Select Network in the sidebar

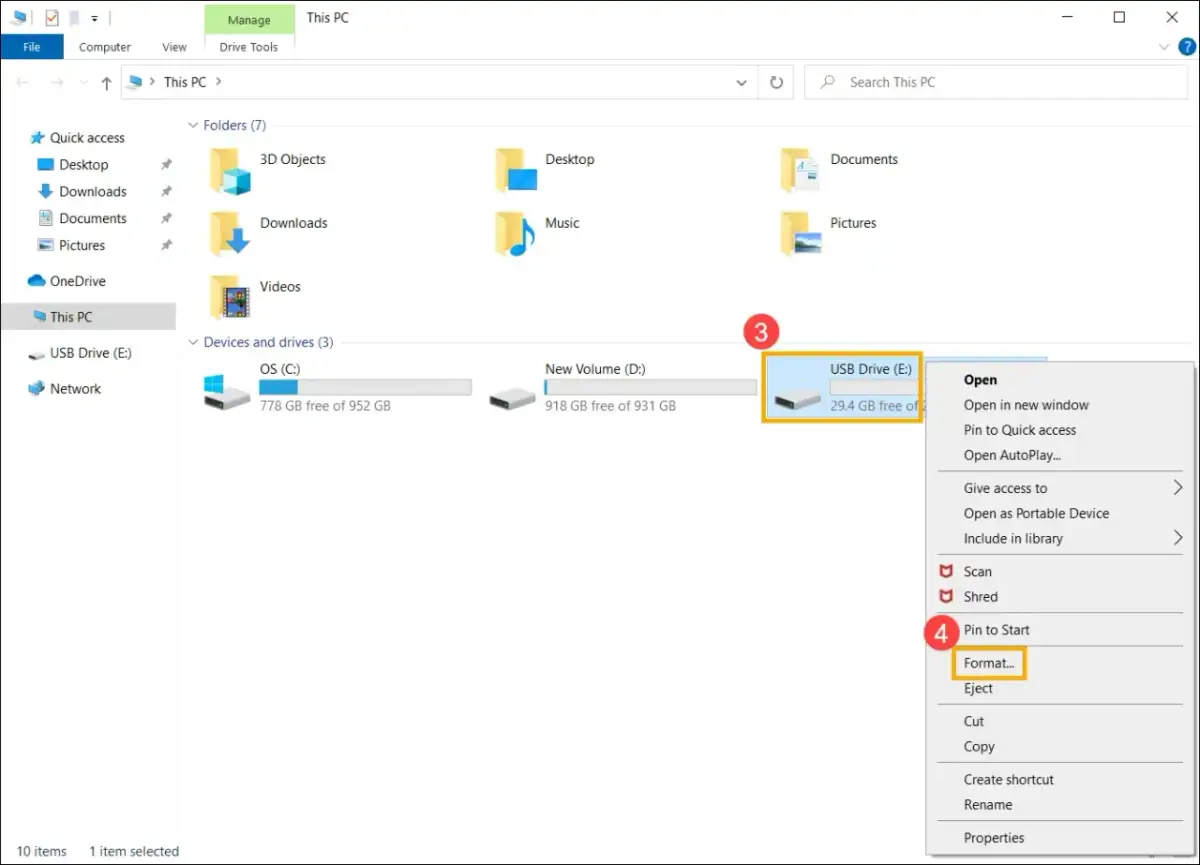tap(74, 388)
